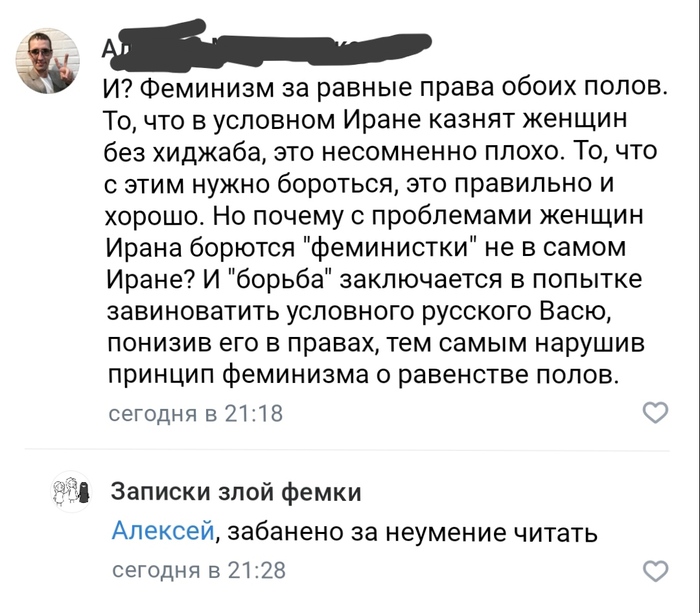
Task: Click the blue Алексей mention link
Action: click(x=162, y=531)
